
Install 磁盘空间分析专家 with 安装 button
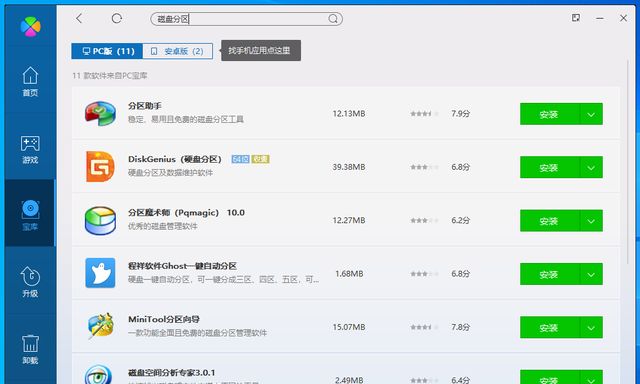(x=549, y=377)
